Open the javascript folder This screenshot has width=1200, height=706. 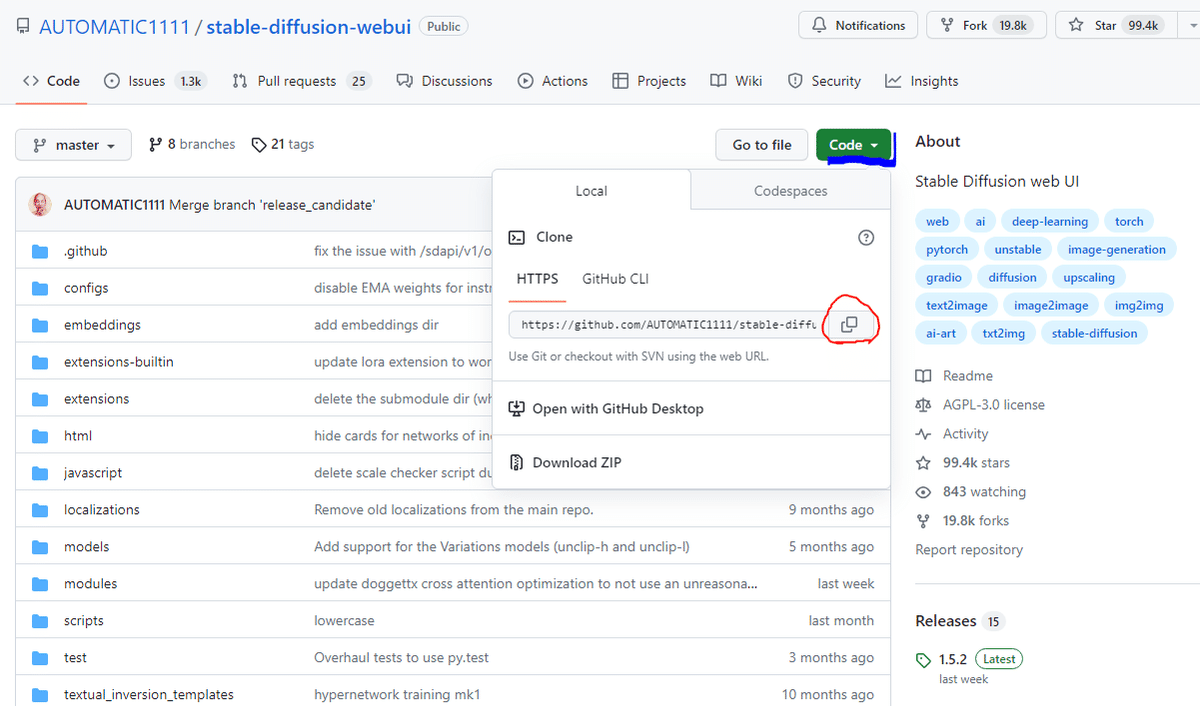(x=93, y=473)
